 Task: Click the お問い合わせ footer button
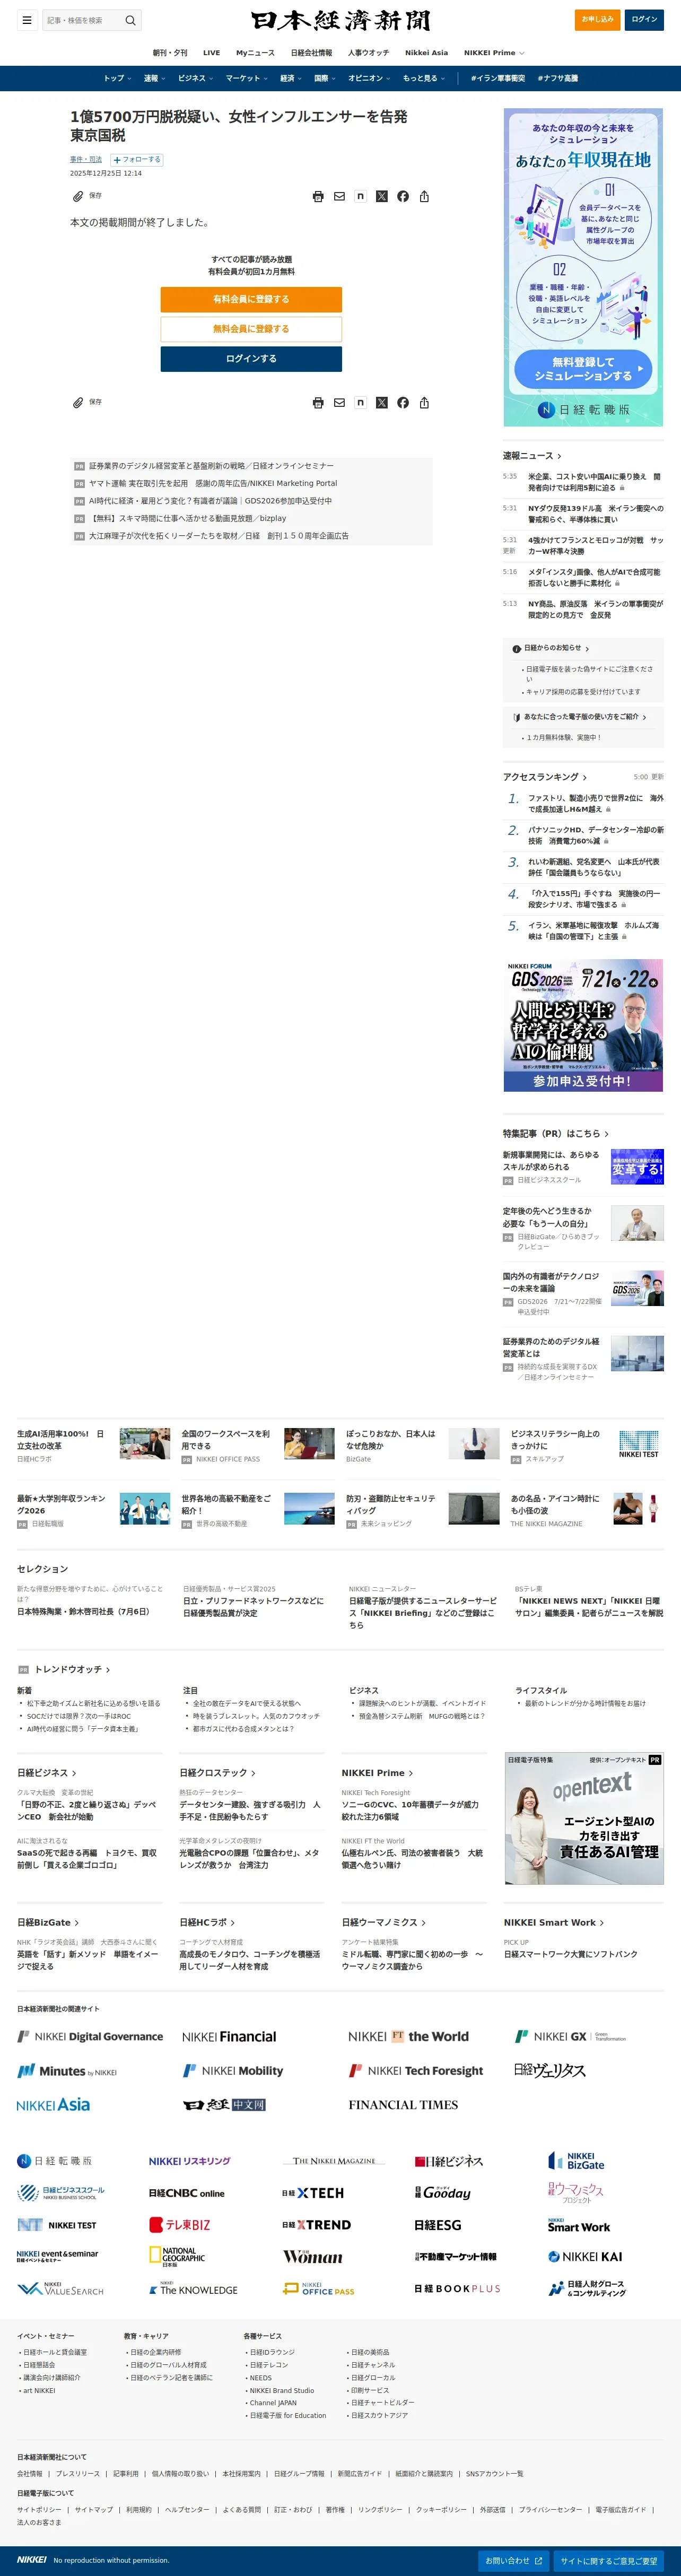click(x=514, y=2560)
